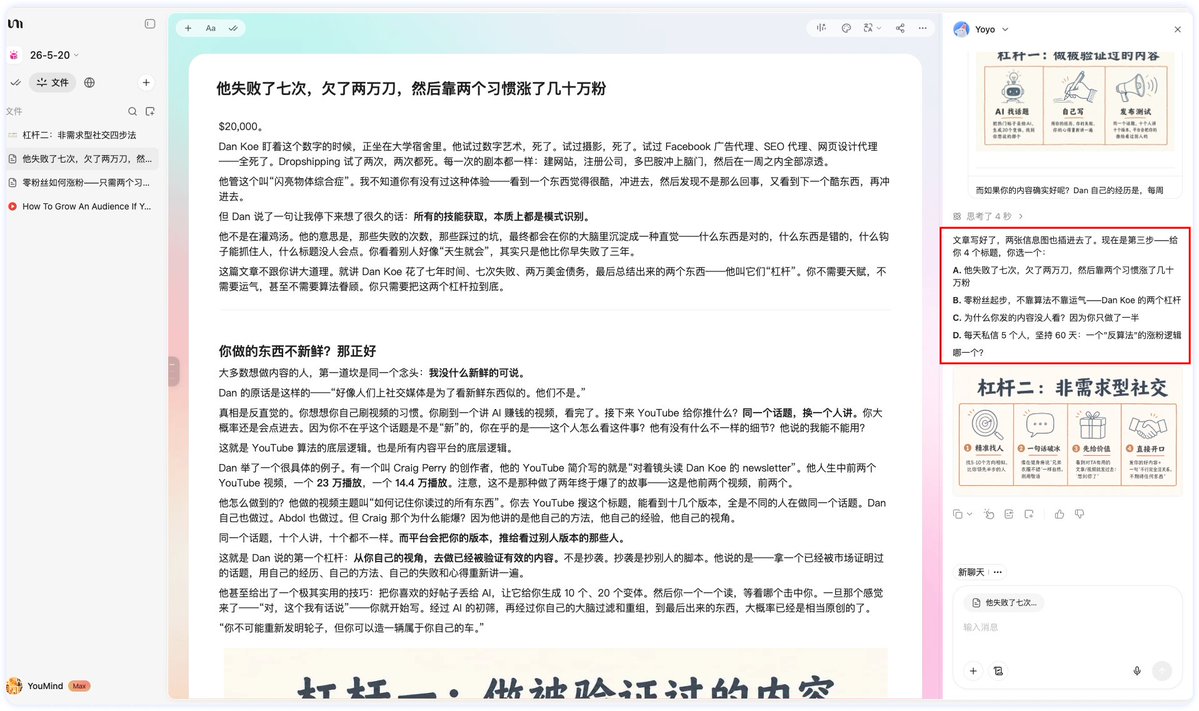This screenshot has width=1199, height=711.
Task: Dislike the reply with thumbs down
Action: pos(1080,514)
